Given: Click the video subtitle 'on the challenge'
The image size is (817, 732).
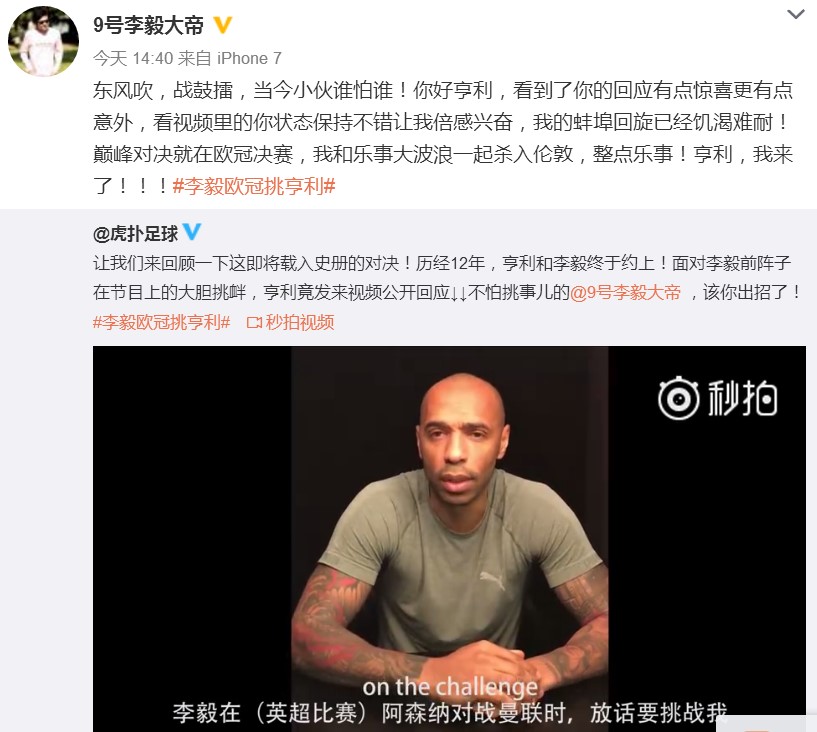Looking at the screenshot, I should point(450,687).
